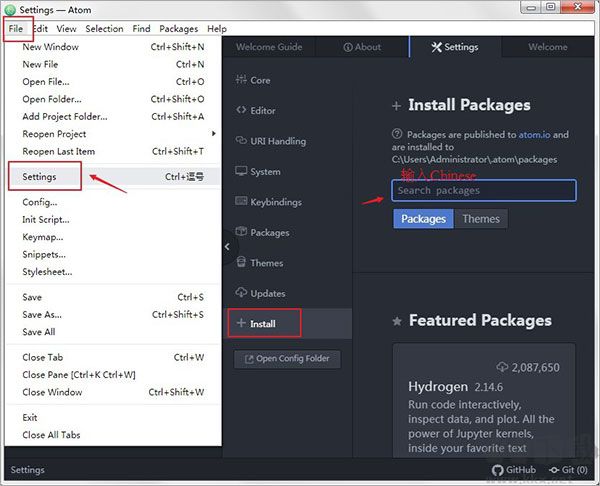
Task: Open the Editor settings section
Action: pyautogui.click(x=263, y=111)
